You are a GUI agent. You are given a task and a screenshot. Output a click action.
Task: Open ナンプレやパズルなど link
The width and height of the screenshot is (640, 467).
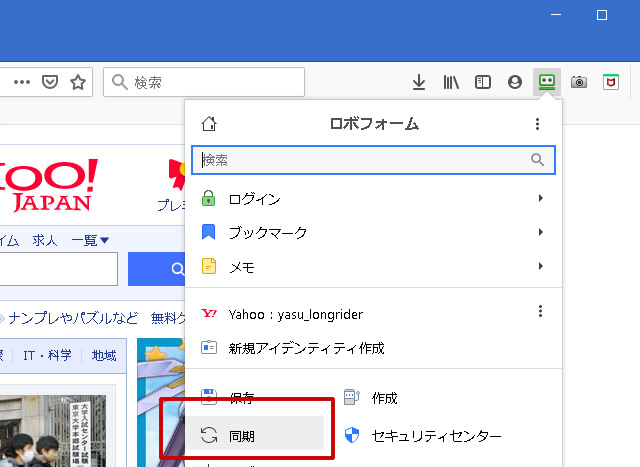73,318
